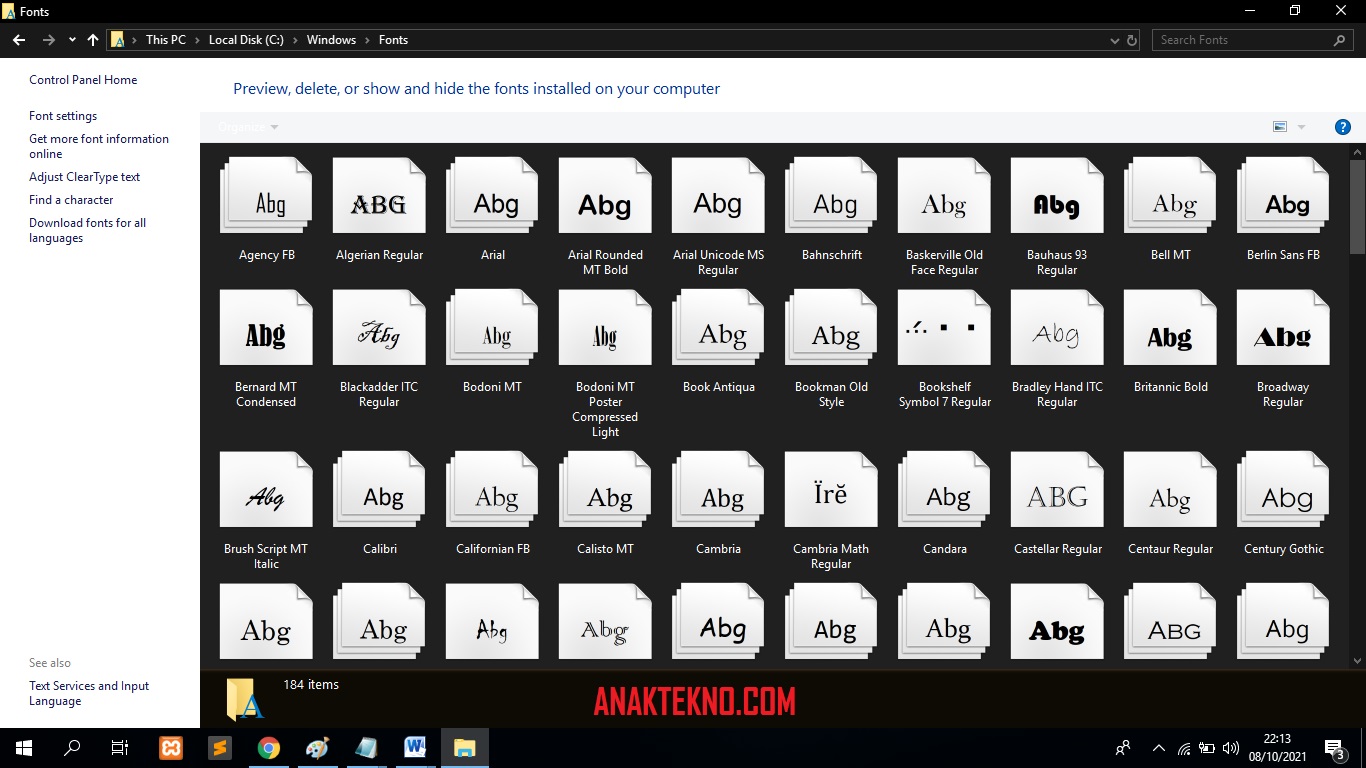Screen dimensions: 1366x768
Task: Click Download fonts for all languages
Action: 87,230
